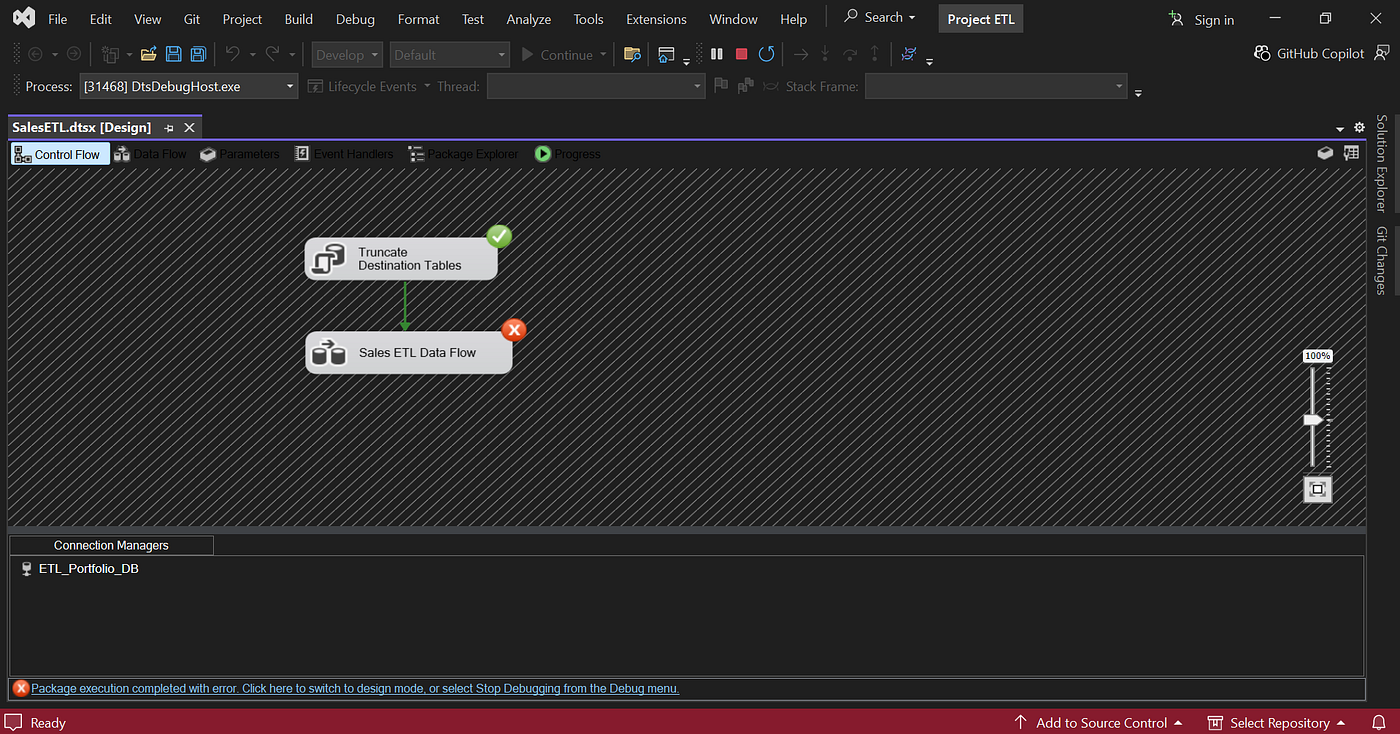Click the Visual Studio logo icon

point(24,18)
